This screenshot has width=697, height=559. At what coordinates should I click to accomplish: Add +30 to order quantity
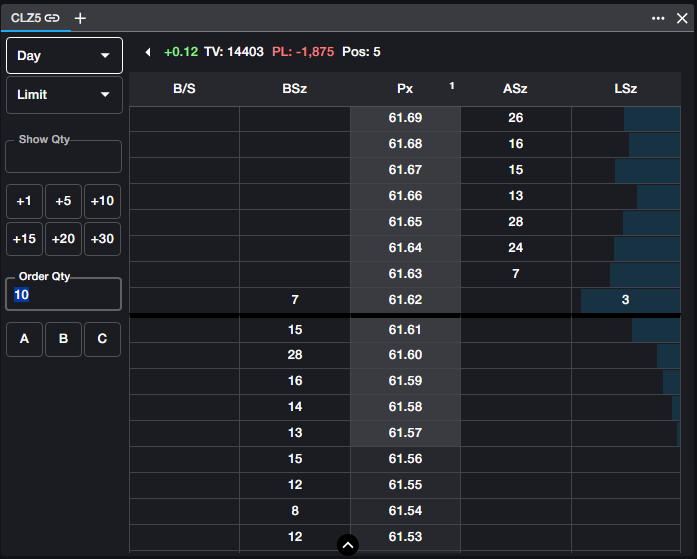click(102, 239)
